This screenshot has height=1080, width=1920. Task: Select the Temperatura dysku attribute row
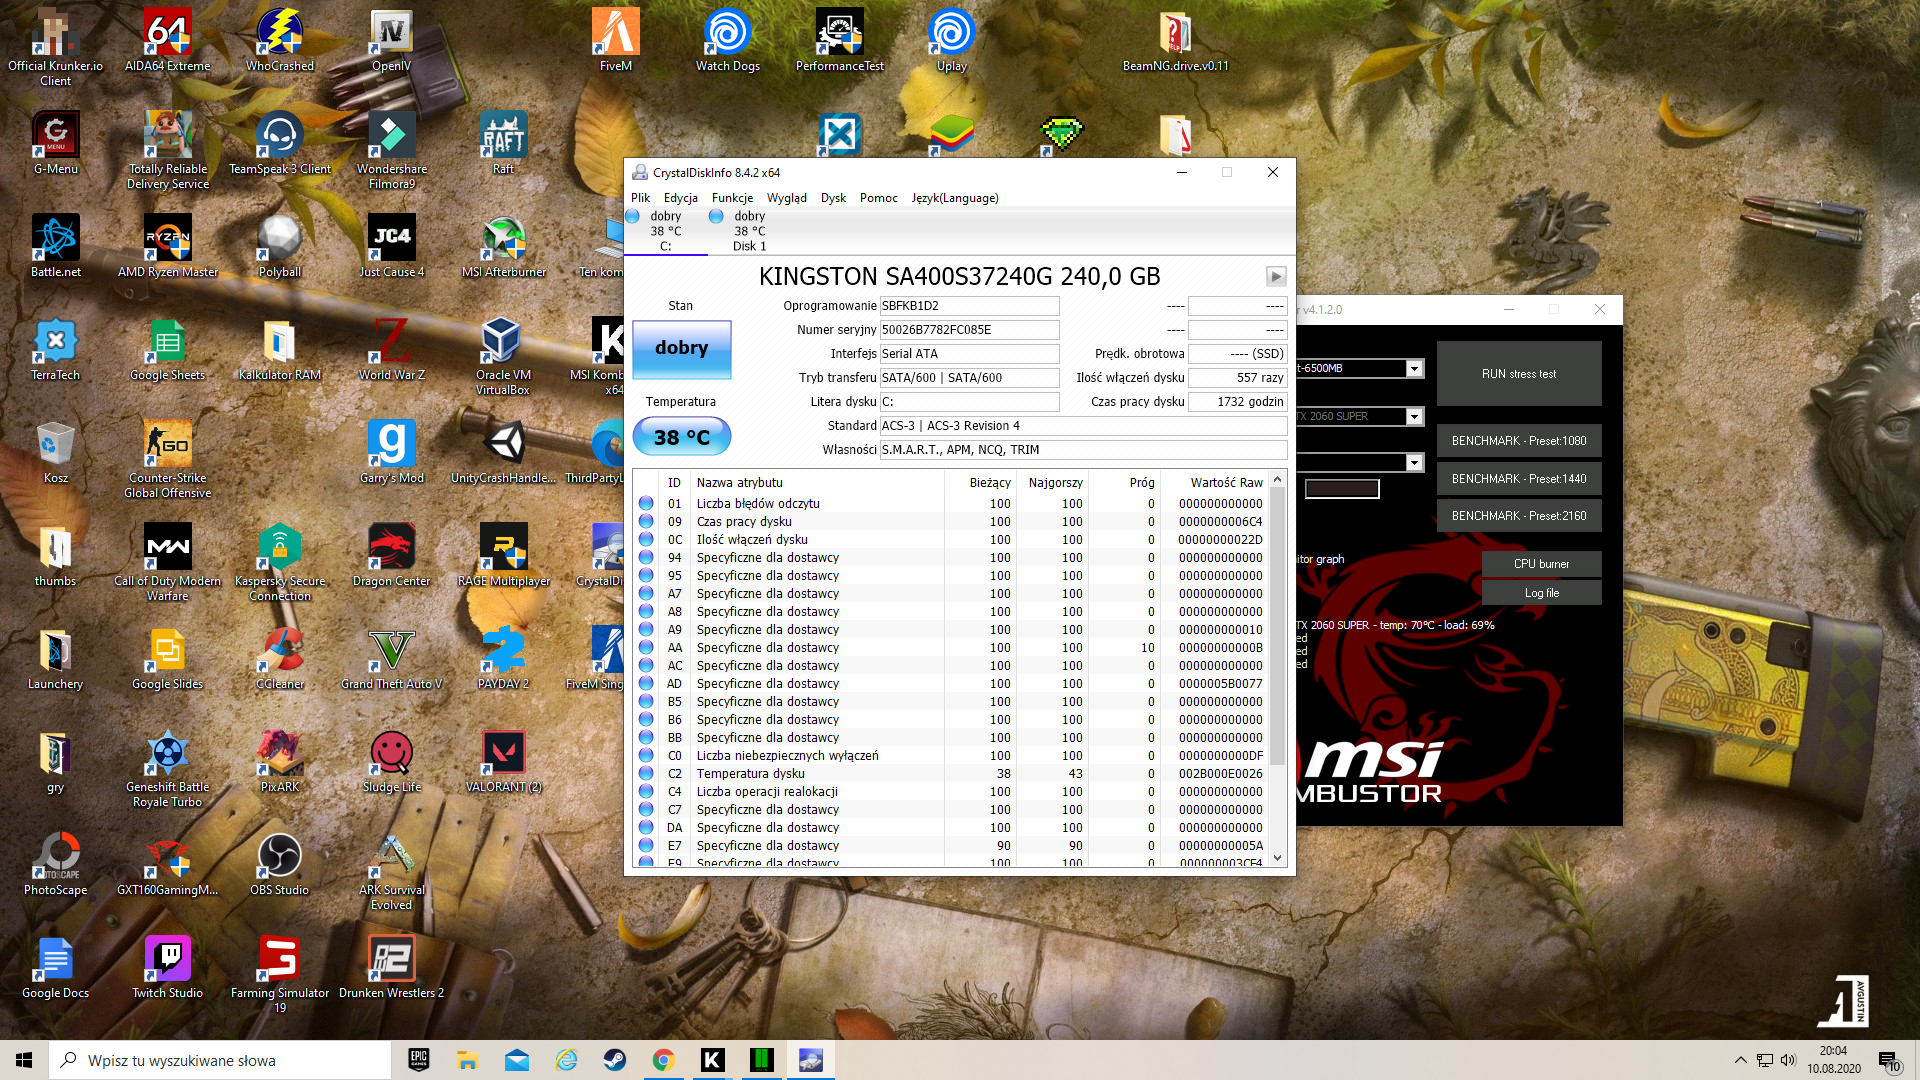point(950,774)
